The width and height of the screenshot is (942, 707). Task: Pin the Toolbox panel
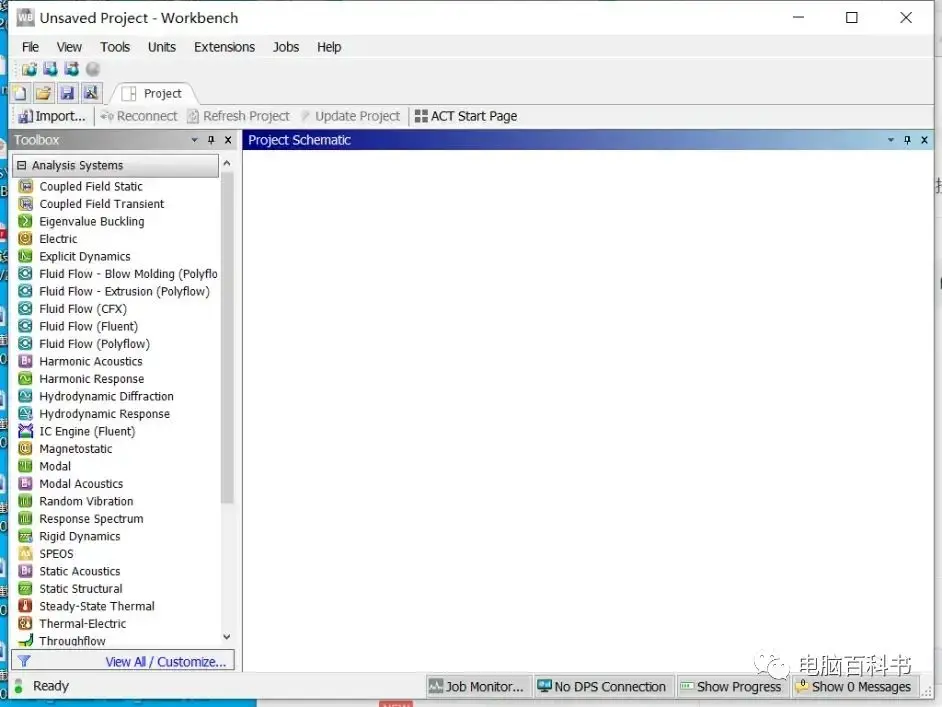pyautogui.click(x=211, y=140)
